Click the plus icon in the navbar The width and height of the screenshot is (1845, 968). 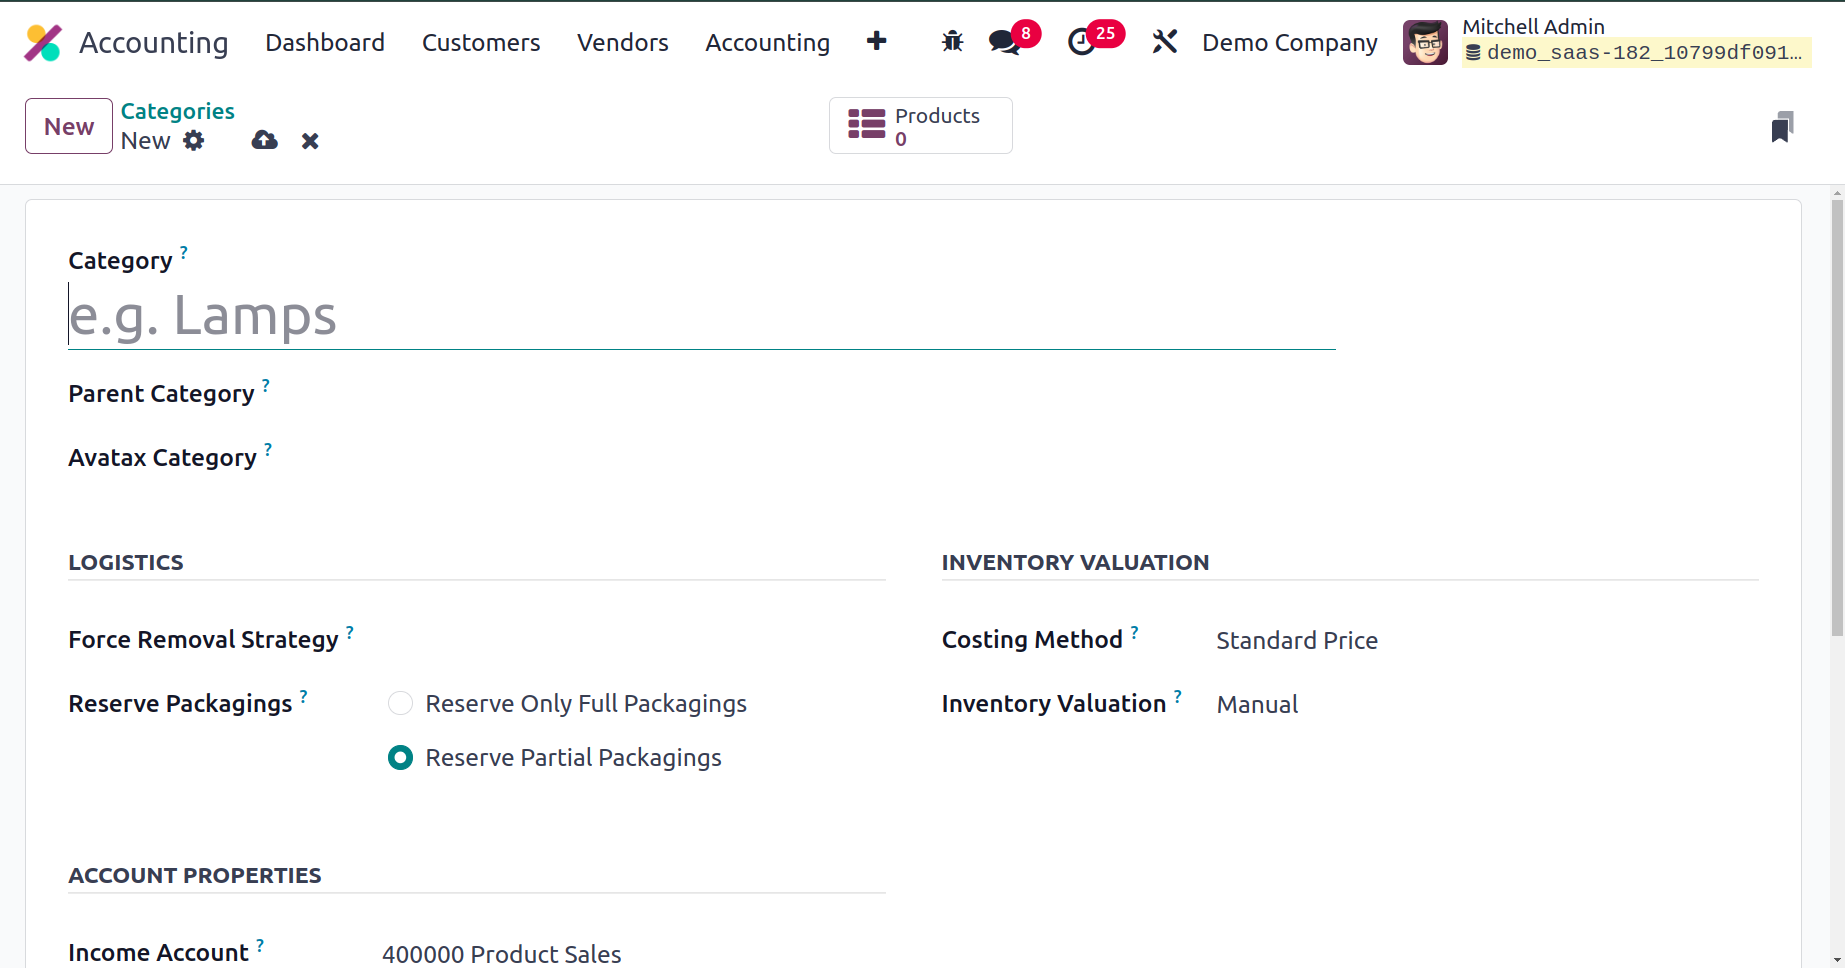pyautogui.click(x=876, y=41)
